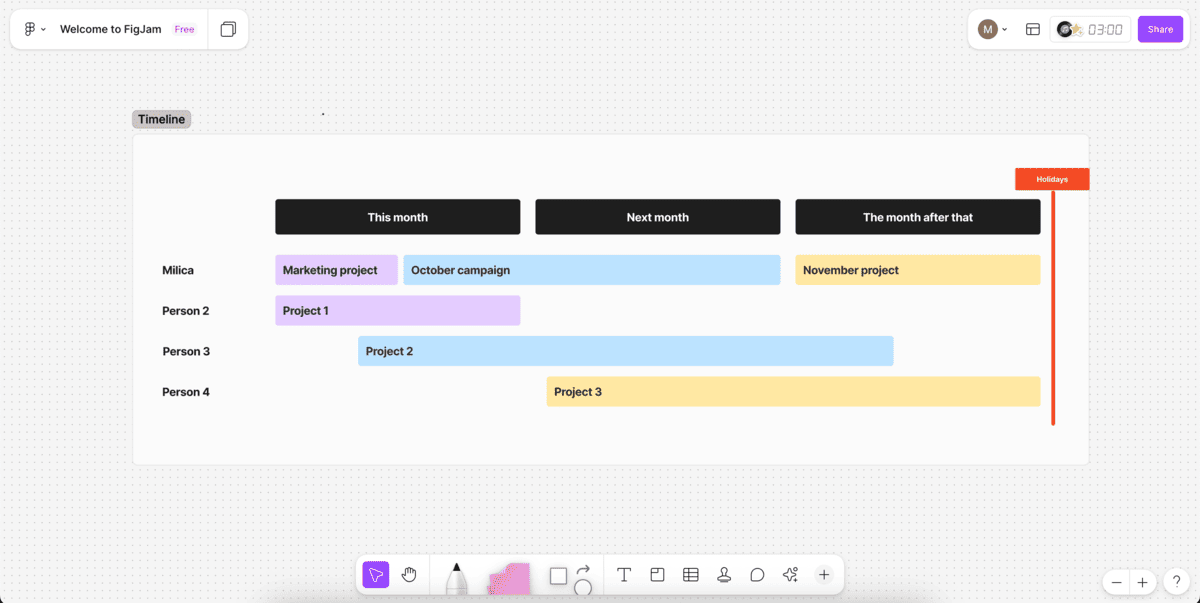Pick the Marker pen tool
Image resolution: width=1200 pixels, height=603 pixels.
(x=456, y=578)
